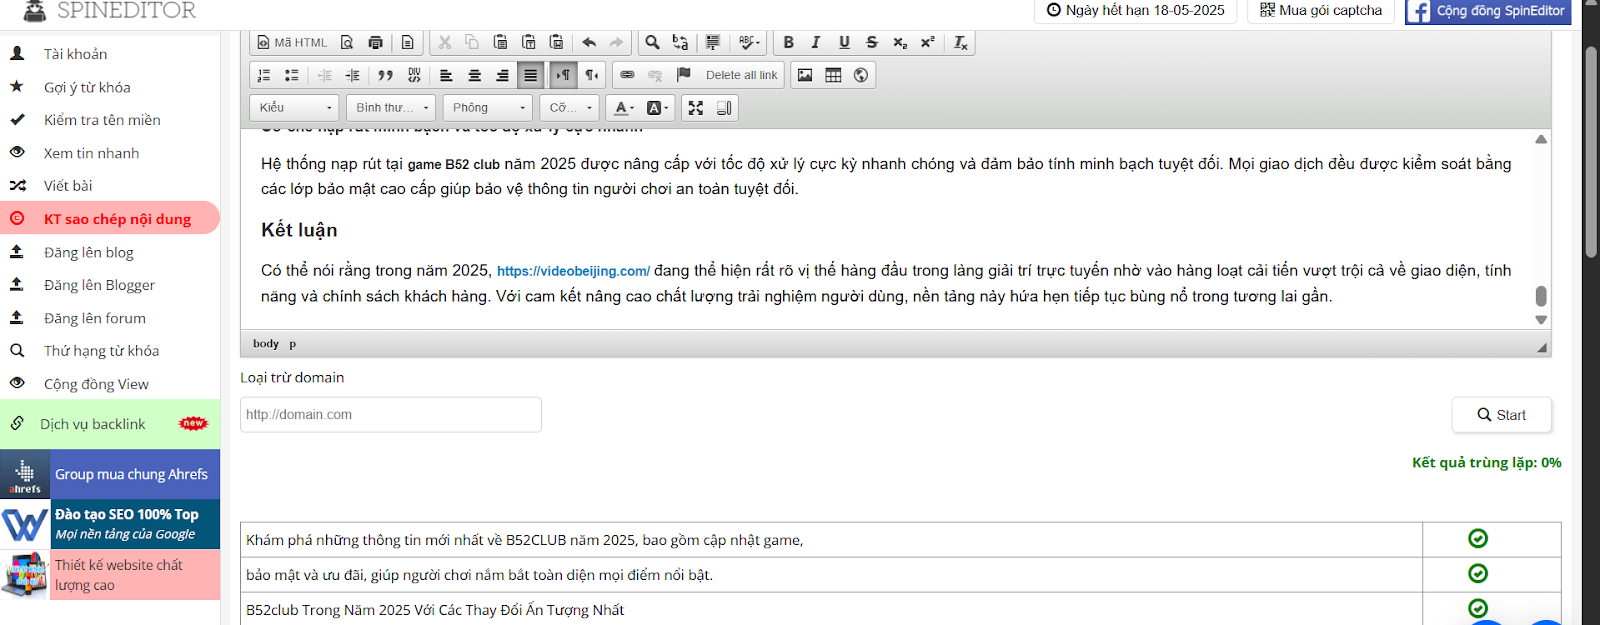This screenshot has width=1600, height=625.
Task: Click the IFrame globe icon
Action: [861, 75]
